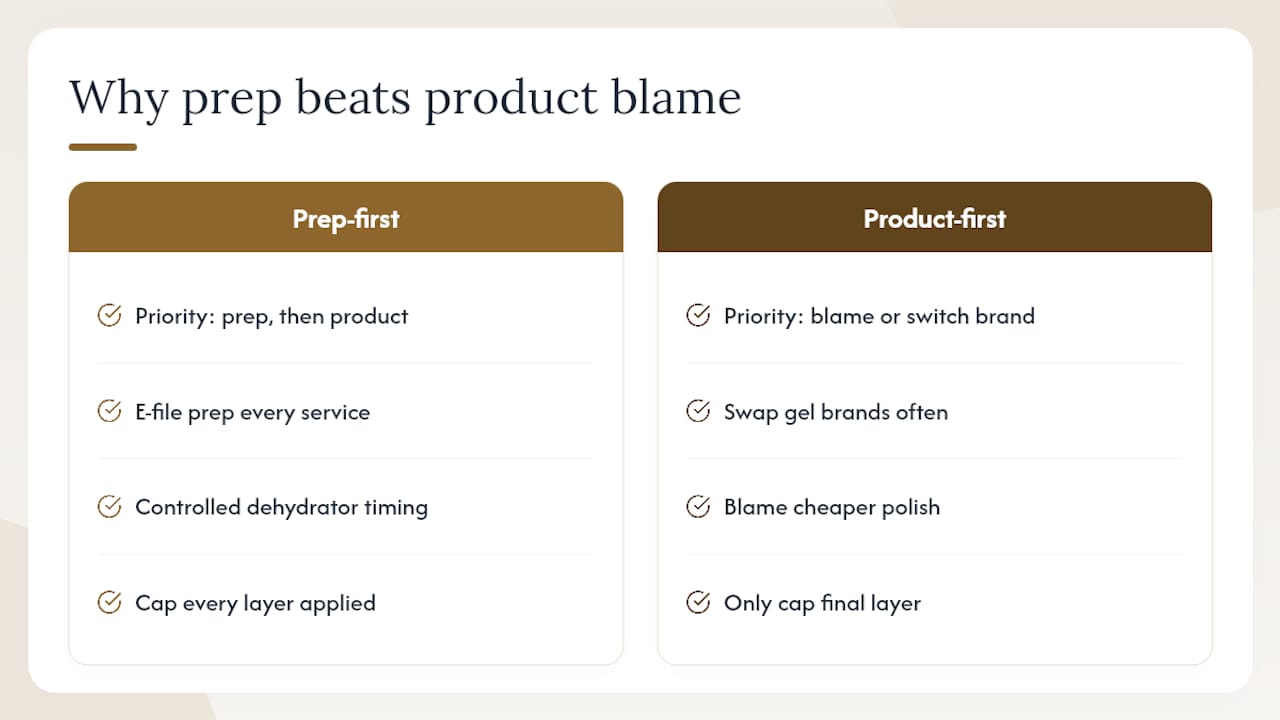Click check icon next to 'E-file prep every service'
Image resolution: width=1280 pixels, height=720 pixels.
109,411
